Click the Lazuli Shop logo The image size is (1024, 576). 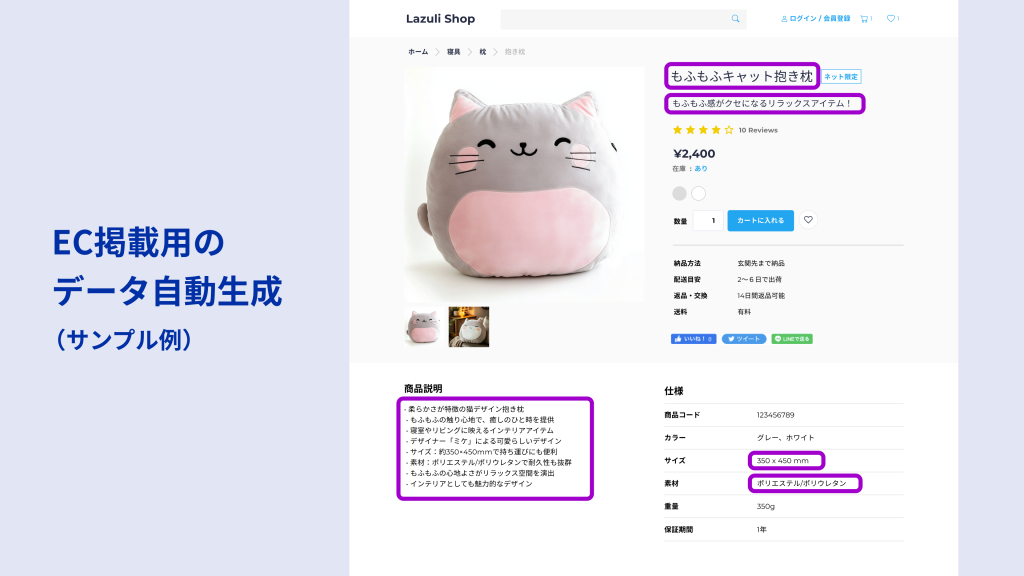[440, 19]
